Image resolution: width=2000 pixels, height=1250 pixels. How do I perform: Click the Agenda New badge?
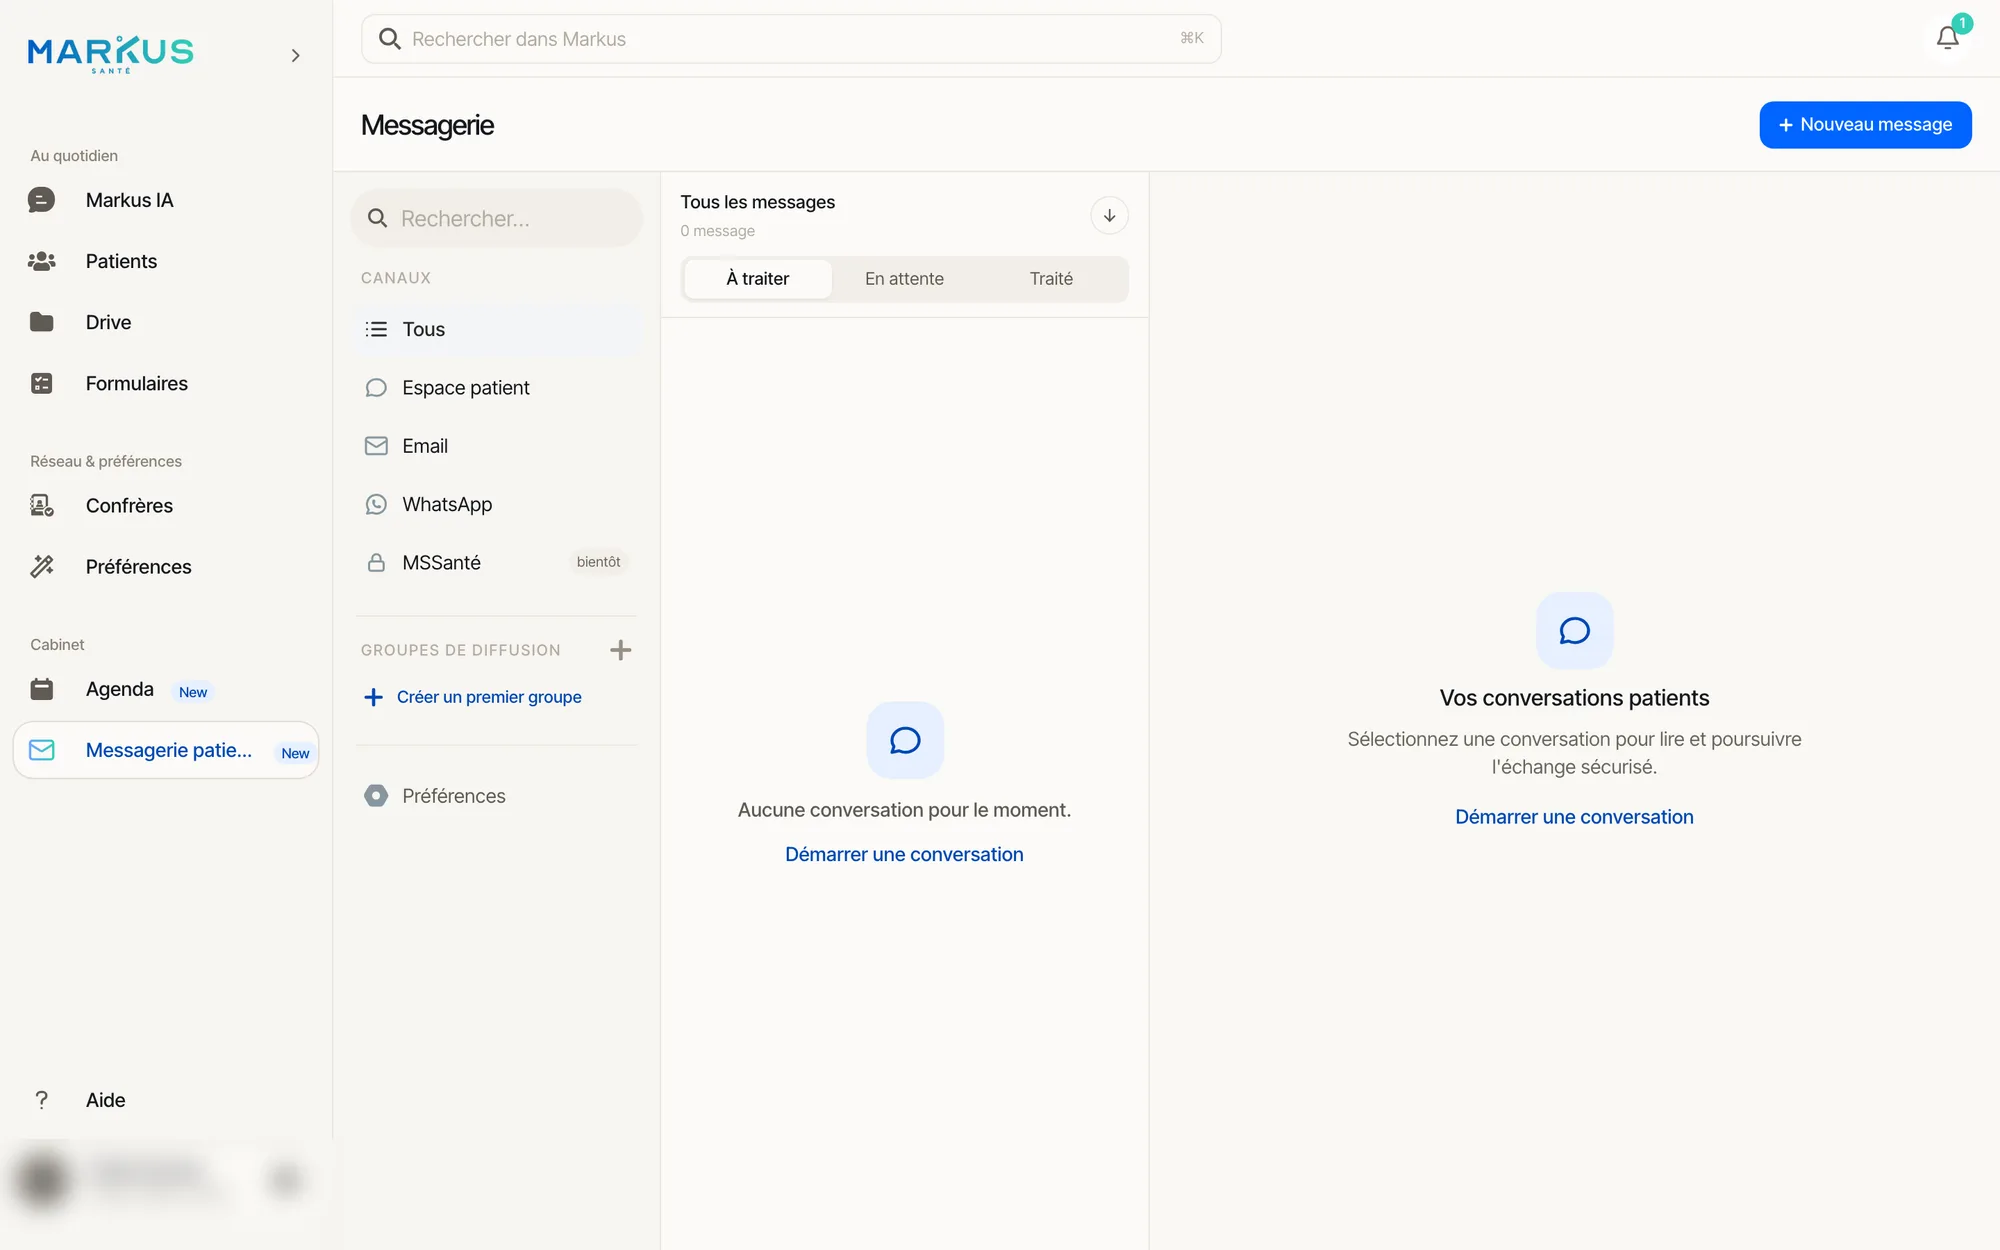tap(193, 692)
